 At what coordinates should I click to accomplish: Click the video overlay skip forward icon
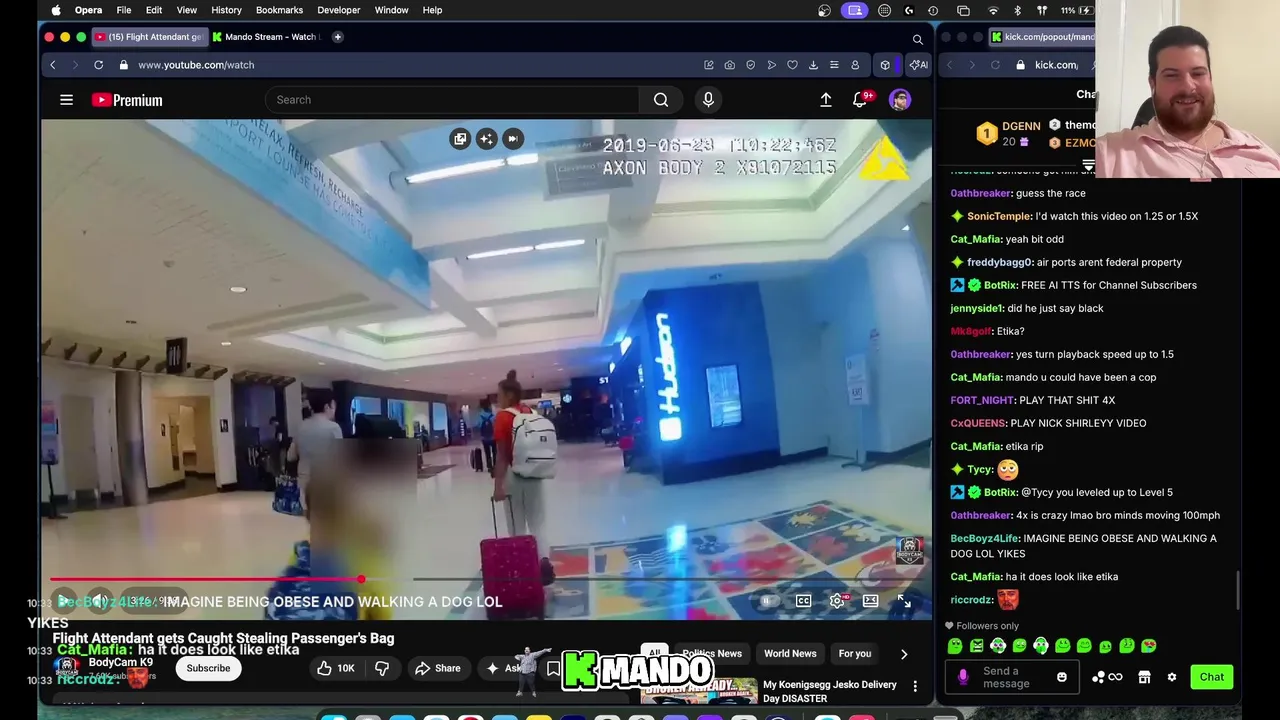pos(512,139)
